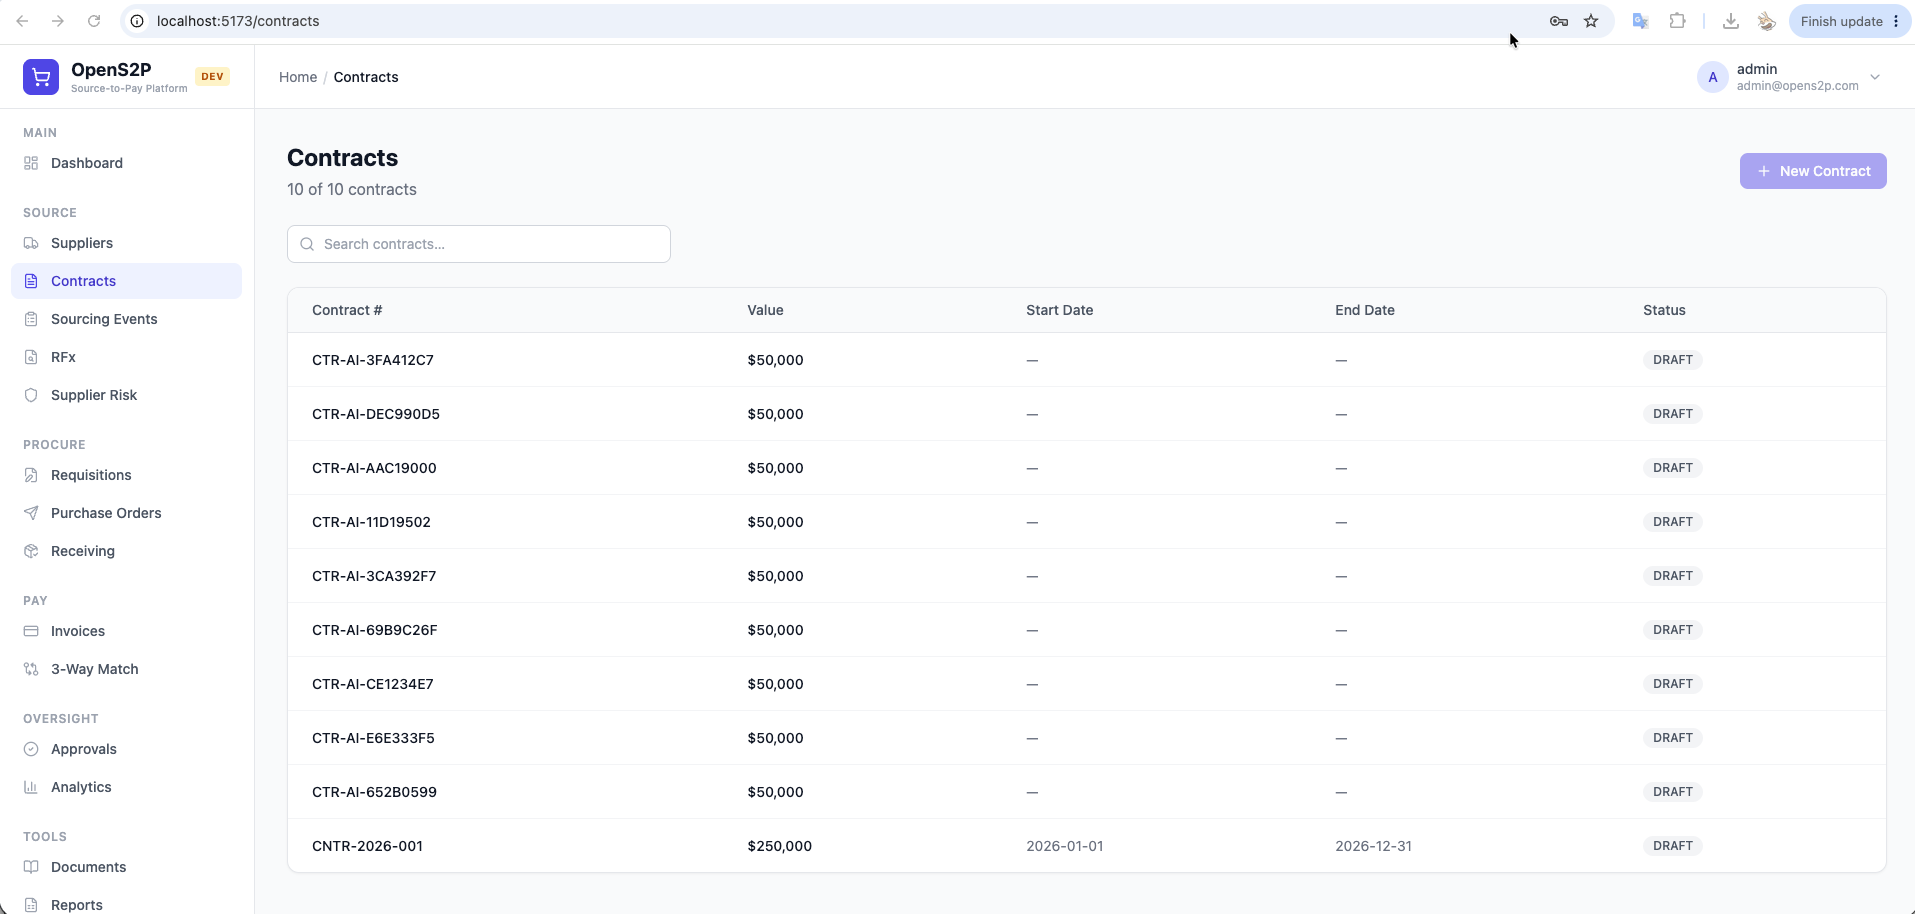Screen dimensions: 1915x914
Task: Click the translate icon in browser toolbar
Action: 1640,21
